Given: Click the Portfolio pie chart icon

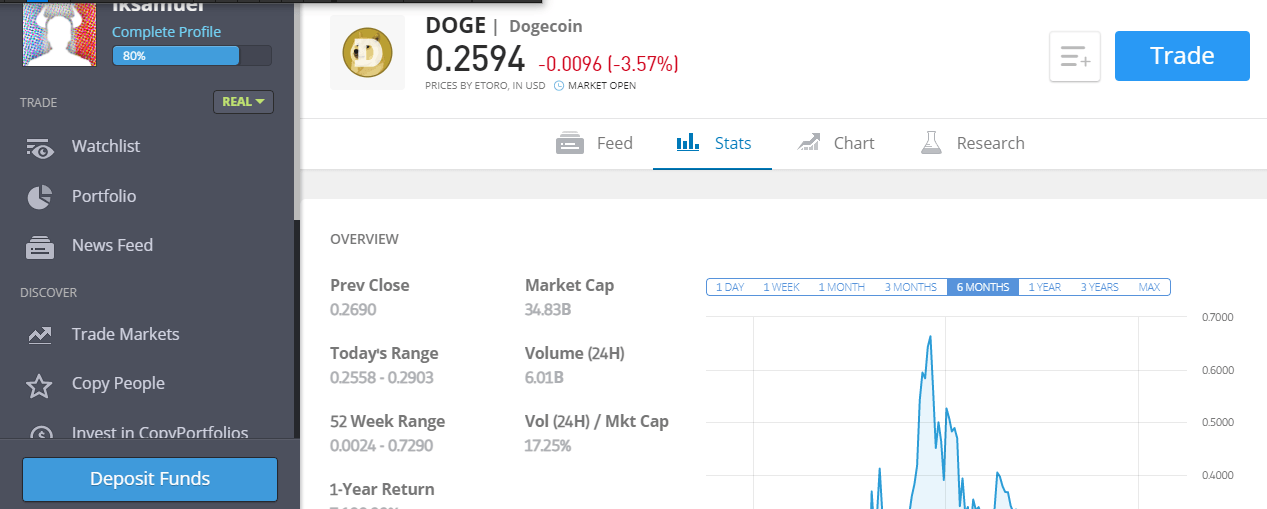Looking at the screenshot, I should coord(39,197).
